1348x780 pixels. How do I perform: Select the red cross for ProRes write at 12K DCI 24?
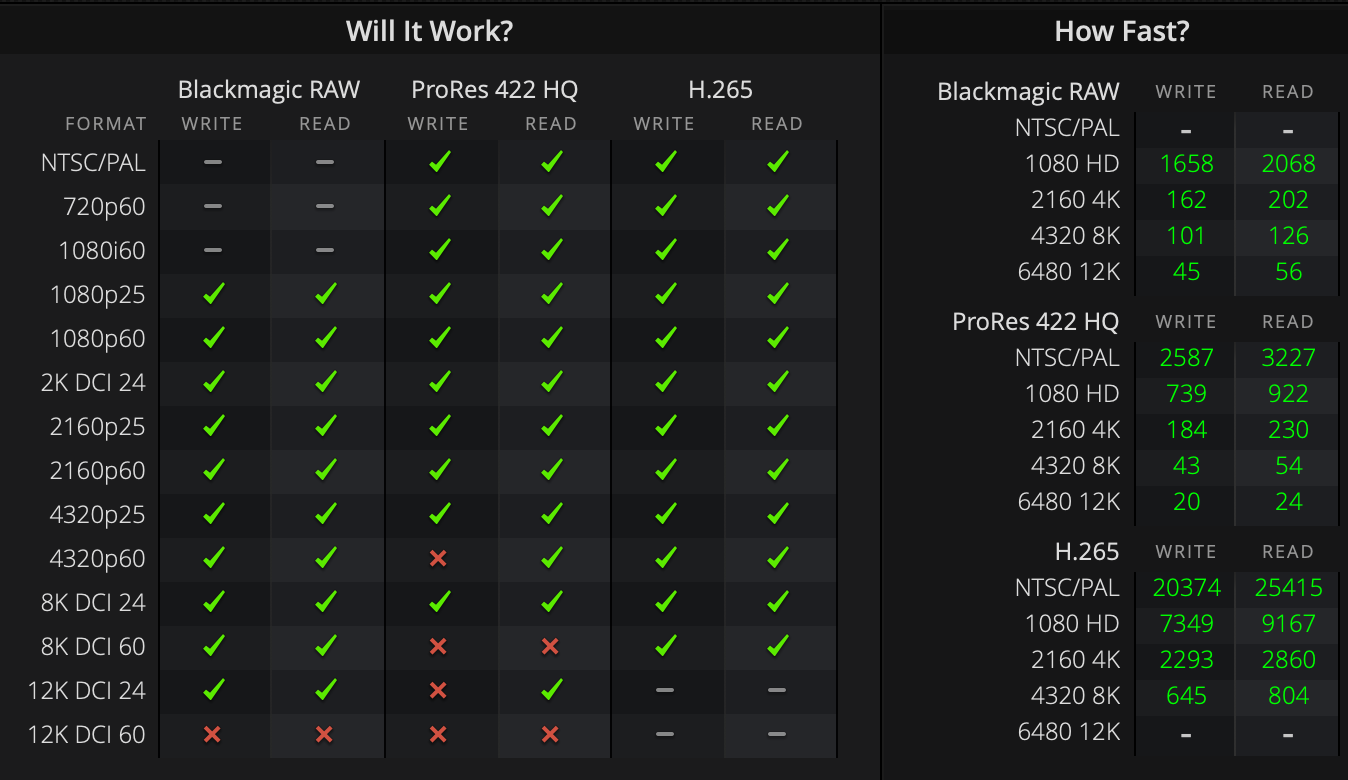(438, 691)
